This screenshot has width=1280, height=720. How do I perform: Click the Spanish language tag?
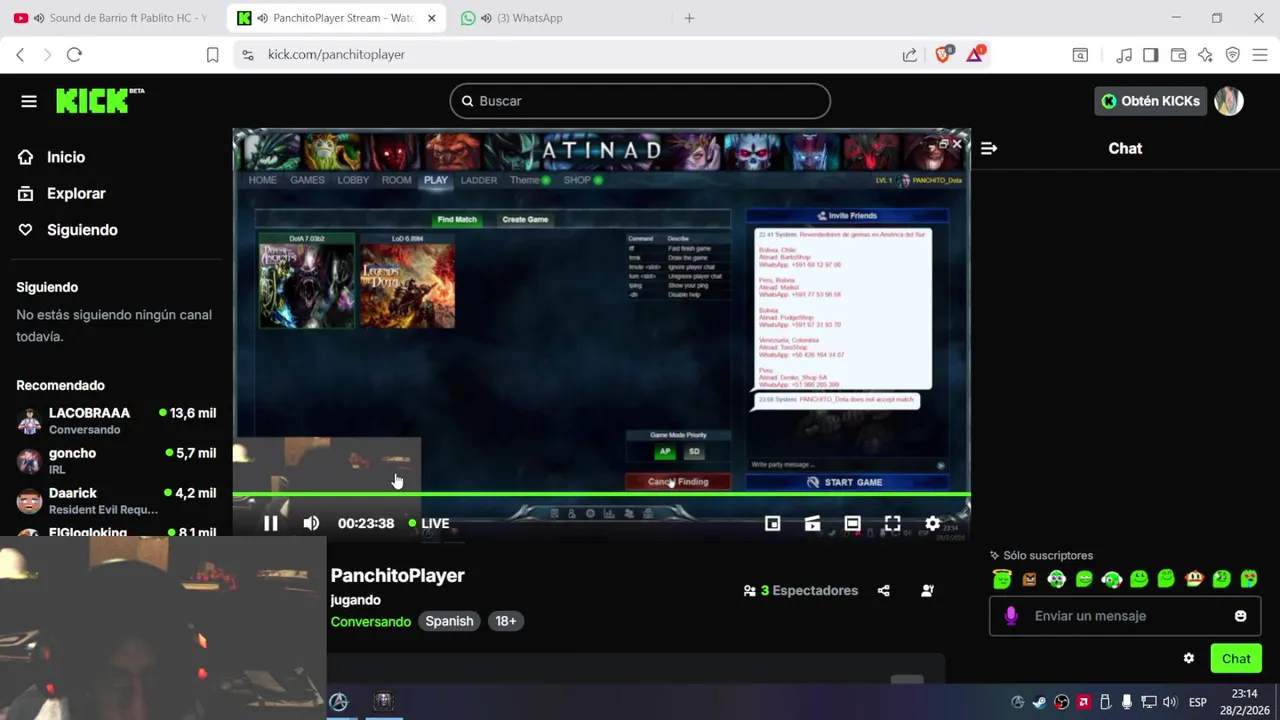click(449, 621)
